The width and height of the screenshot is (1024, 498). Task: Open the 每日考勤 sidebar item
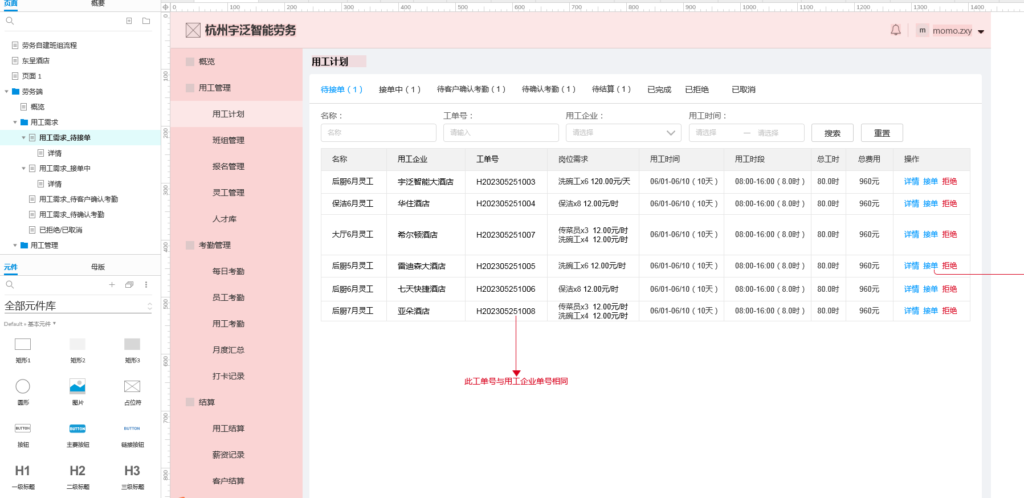[x=228, y=272]
